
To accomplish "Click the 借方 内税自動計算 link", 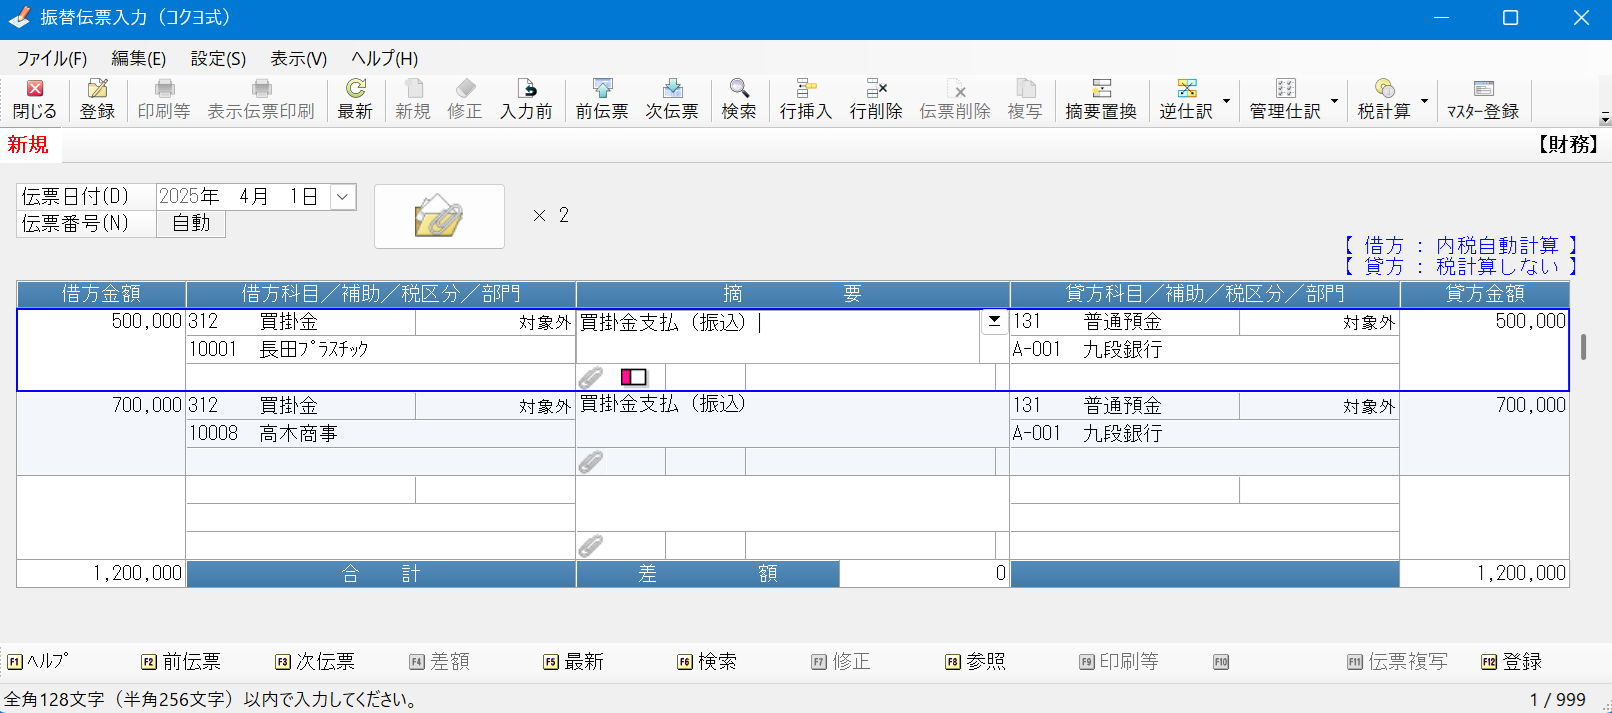I will coord(1460,245).
